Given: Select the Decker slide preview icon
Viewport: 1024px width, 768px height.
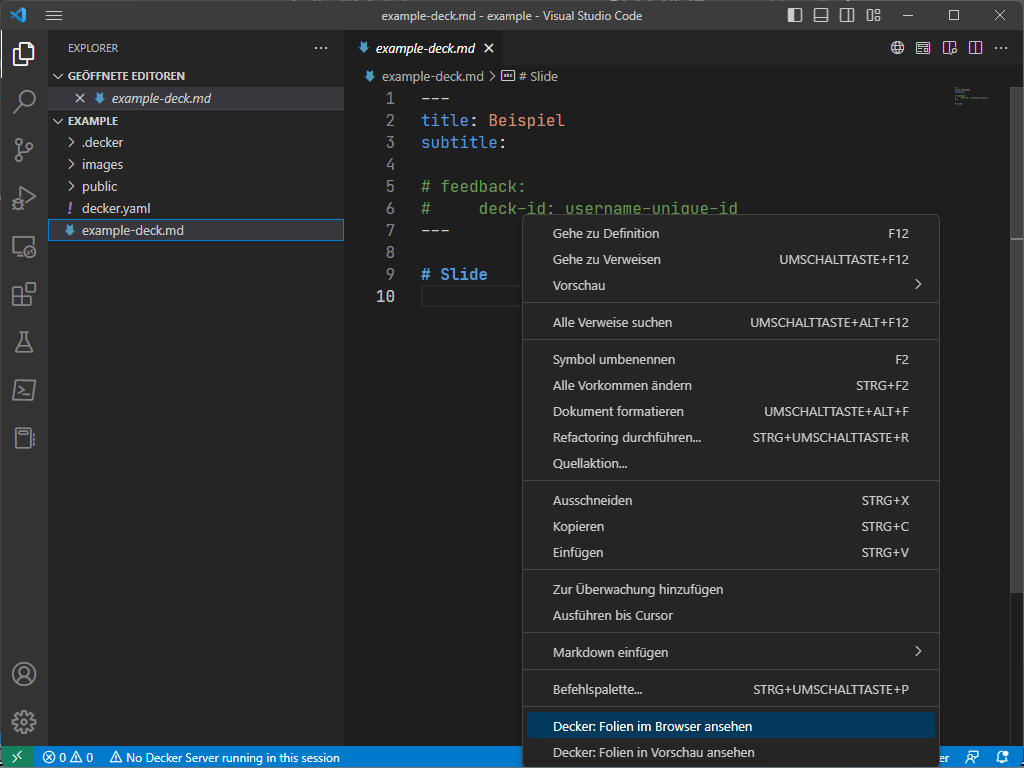Looking at the screenshot, I should coord(922,47).
